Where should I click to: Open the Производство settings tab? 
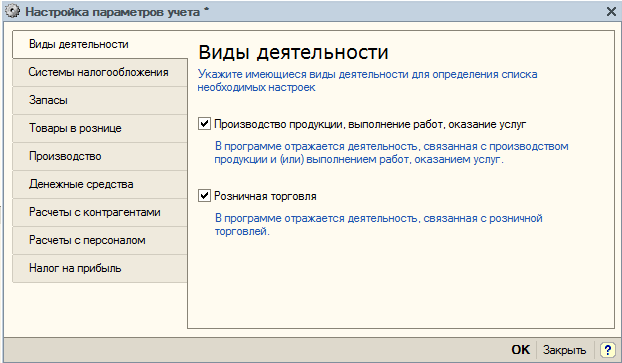pyautogui.click(x=100, y=156)
